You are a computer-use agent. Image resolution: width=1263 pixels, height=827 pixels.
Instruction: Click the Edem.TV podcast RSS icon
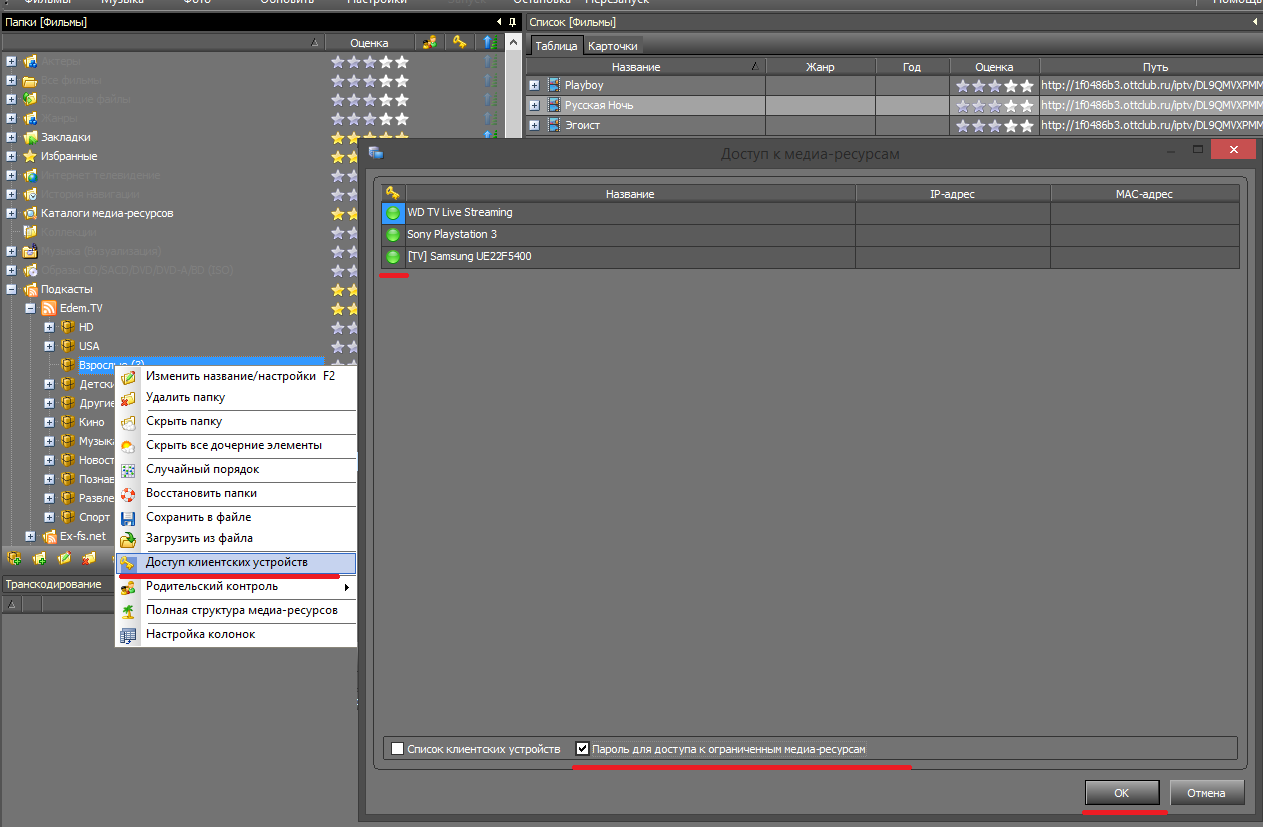coord(49,308)
